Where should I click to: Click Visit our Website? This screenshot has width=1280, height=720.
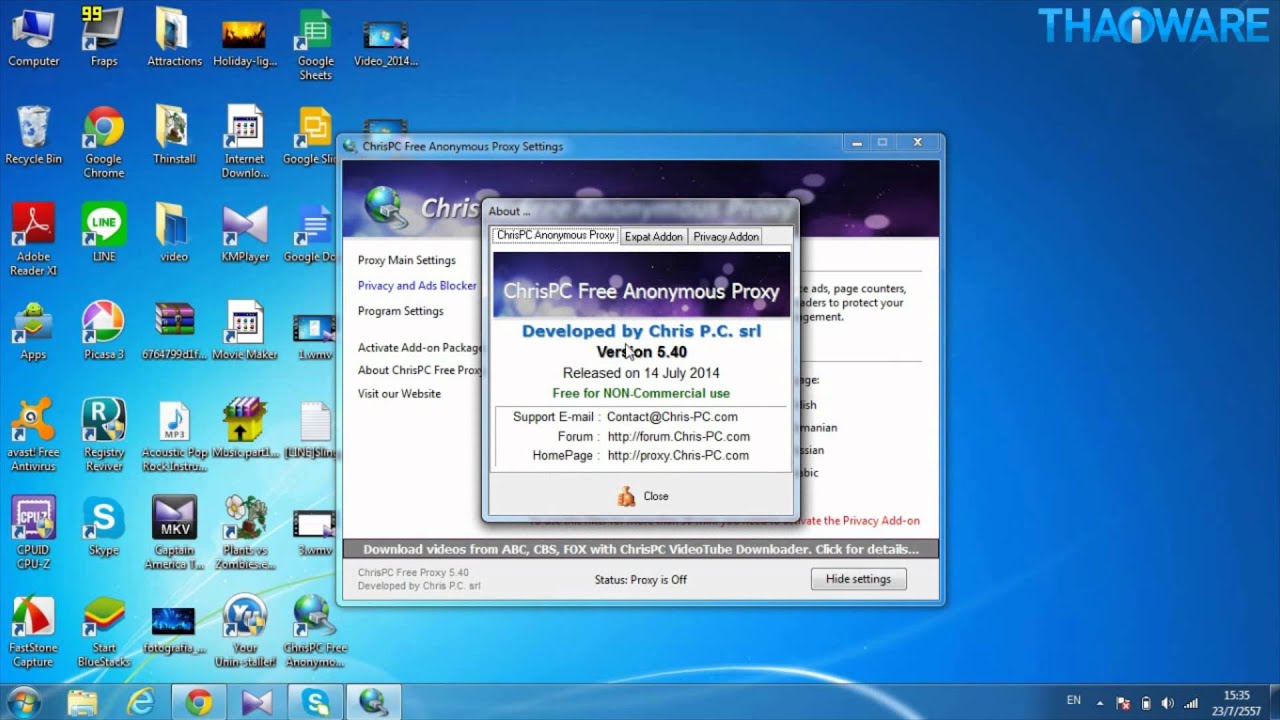[x=399, y=394]
